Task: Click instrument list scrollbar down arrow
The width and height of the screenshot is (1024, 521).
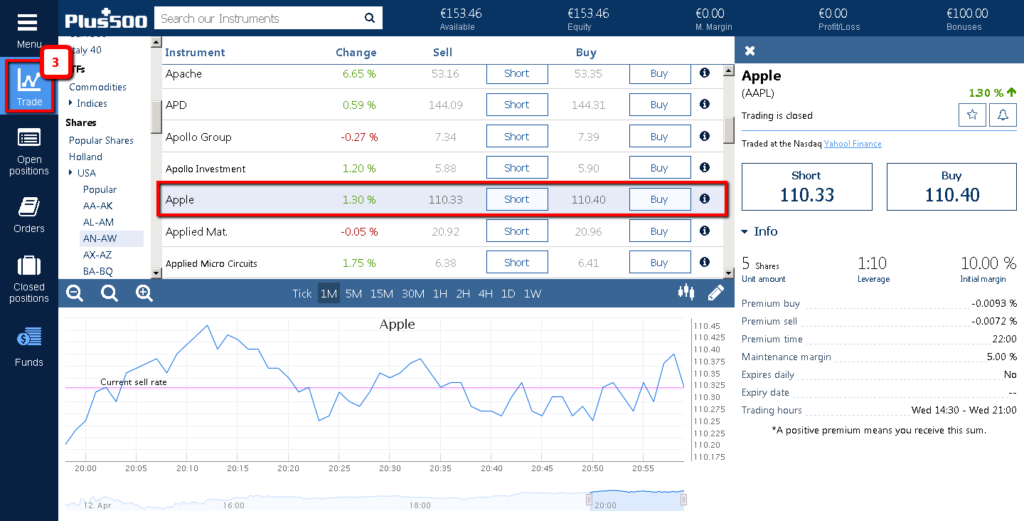Action: (729, 273)
